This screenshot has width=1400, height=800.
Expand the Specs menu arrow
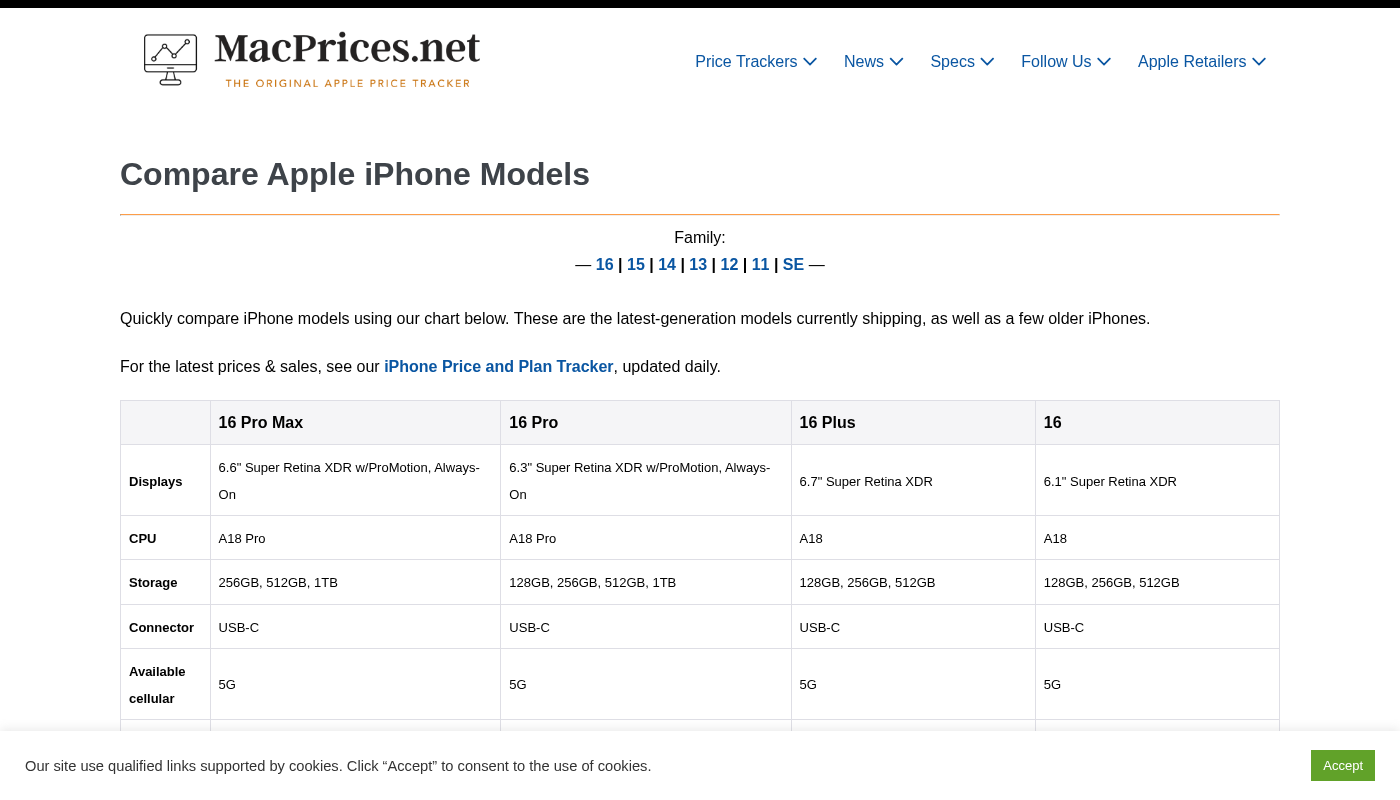pos(987,62)
